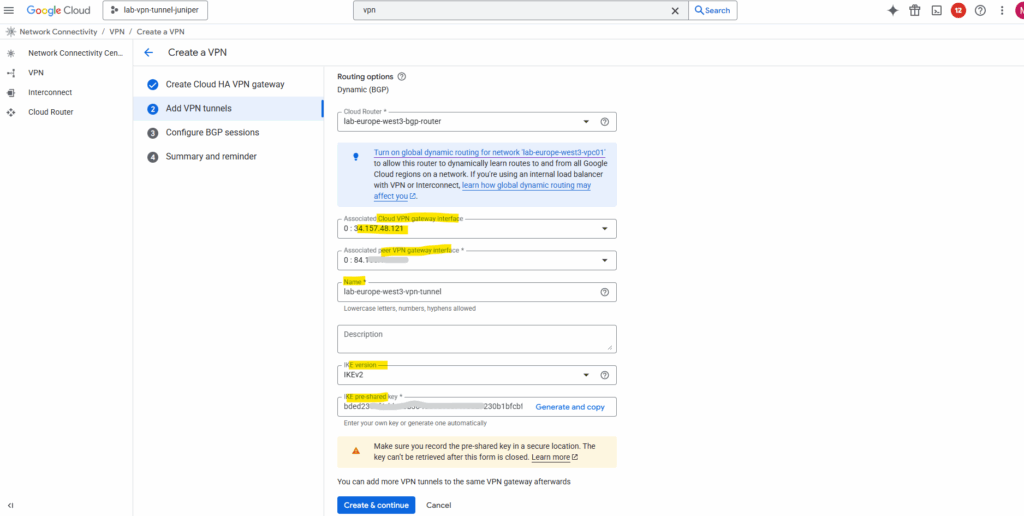Click the help icon in the Cloud Router field

[x=605, y=121]
